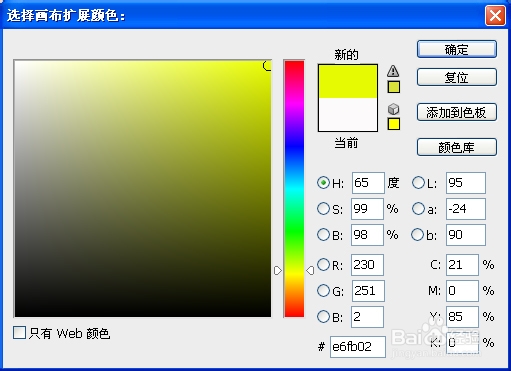Click the brightness field showing 98
This screenshot has height=371, width=511.
point(367,235)
